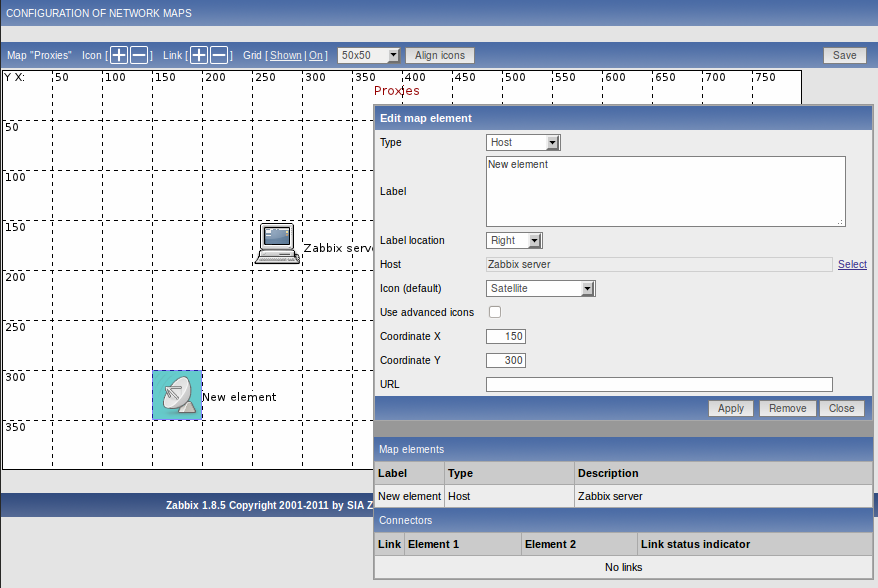Click the Map "Proxies" toolbar label
This screenshot has width=878, height=588.
[39, 55]
